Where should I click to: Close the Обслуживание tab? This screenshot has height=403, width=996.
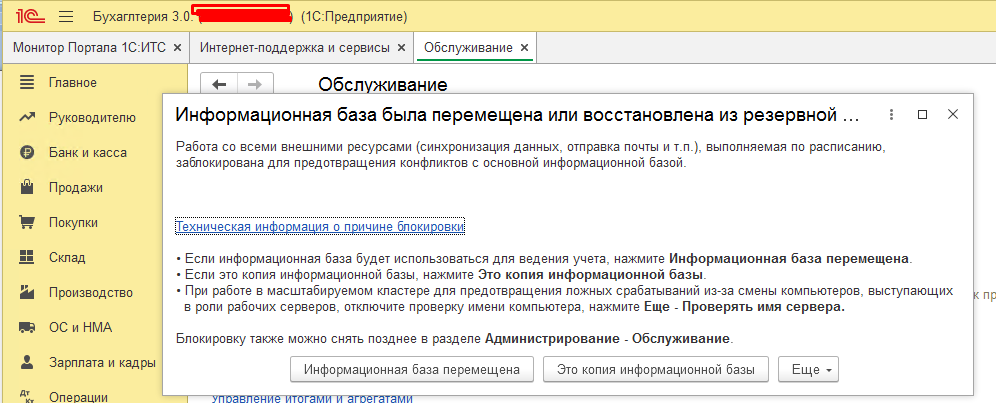[524, 48]
